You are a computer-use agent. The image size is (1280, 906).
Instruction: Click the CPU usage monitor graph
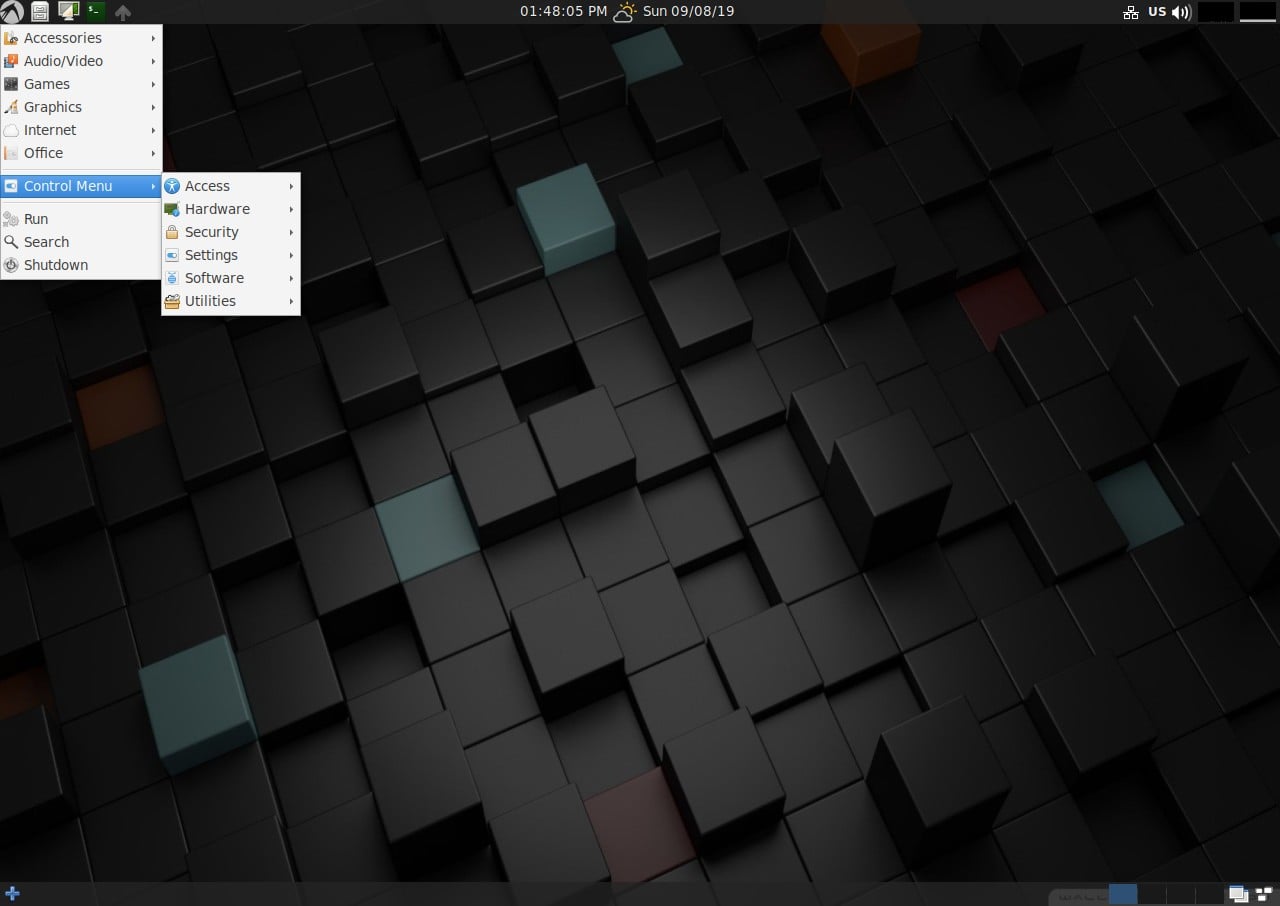click(x=1216, y=12)
